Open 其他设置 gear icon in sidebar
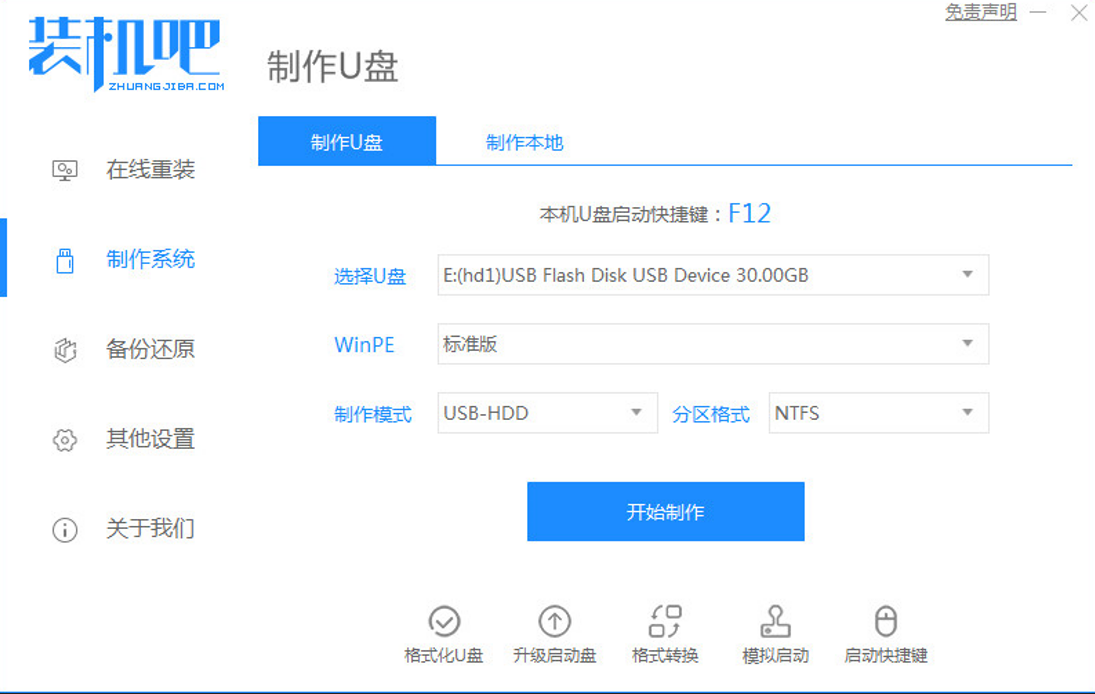Viewport: 1095px width, 694px height. (x=65, y=440)
